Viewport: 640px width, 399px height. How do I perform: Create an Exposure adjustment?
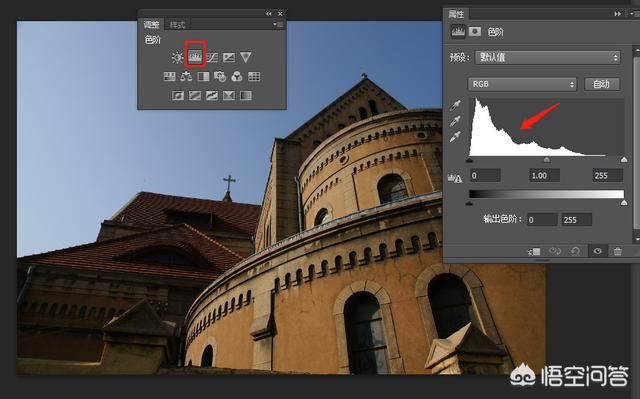229,58
